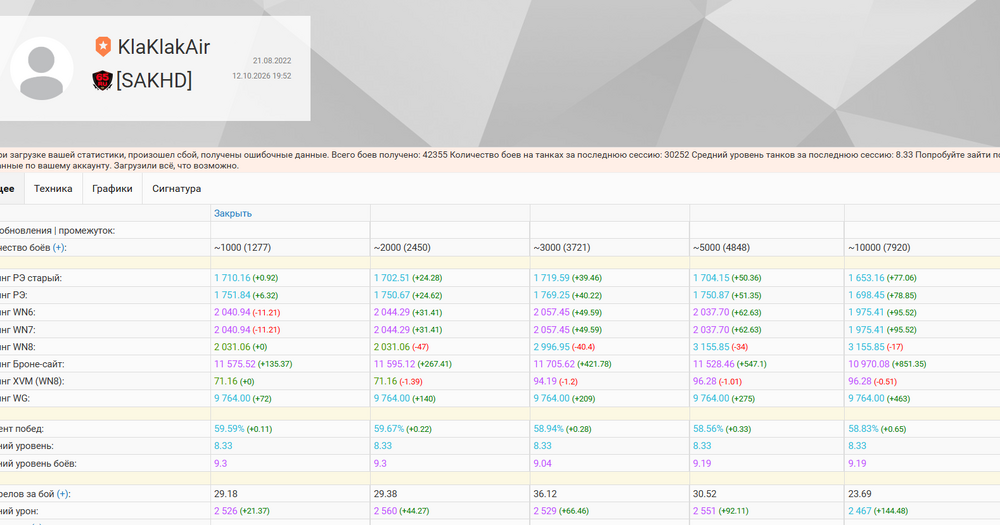This screenshot has width=1000, height=525.
Task: Expand plus sign in battle count row
Action: (59, 248)
